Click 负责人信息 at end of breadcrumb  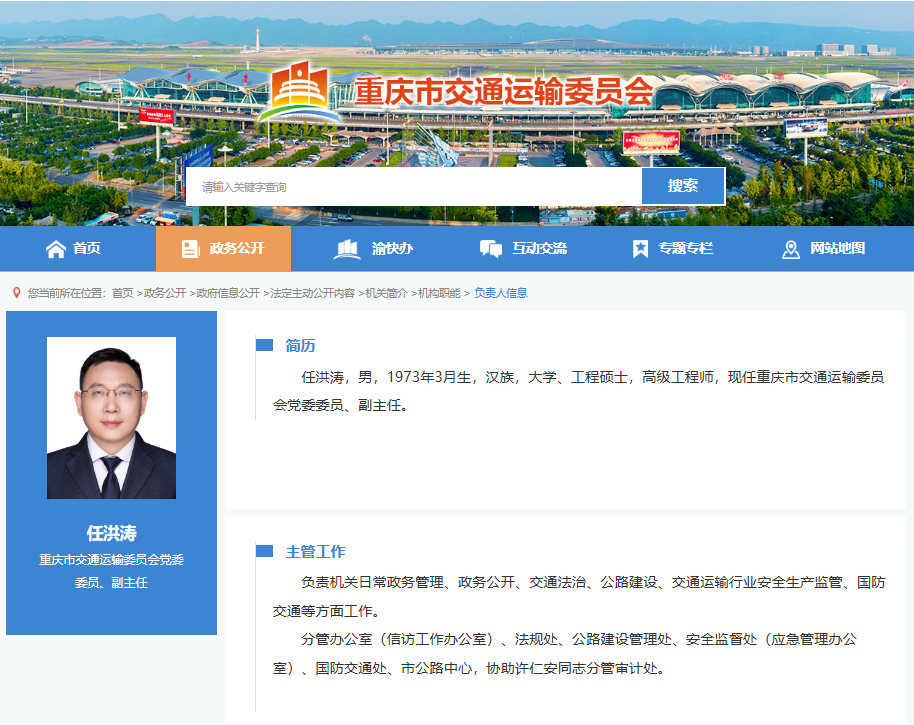click(x=500, y=293)
